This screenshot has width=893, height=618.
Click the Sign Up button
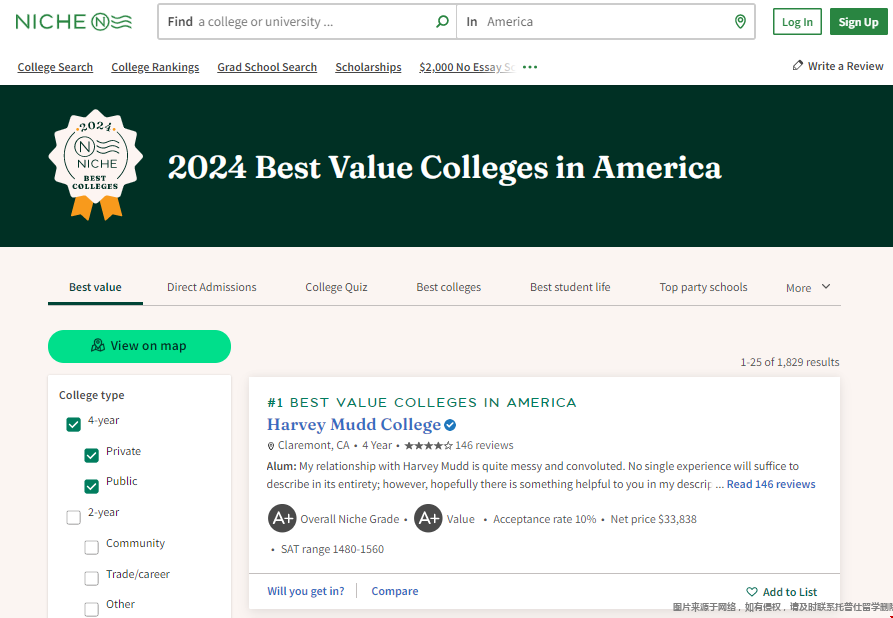858,22
